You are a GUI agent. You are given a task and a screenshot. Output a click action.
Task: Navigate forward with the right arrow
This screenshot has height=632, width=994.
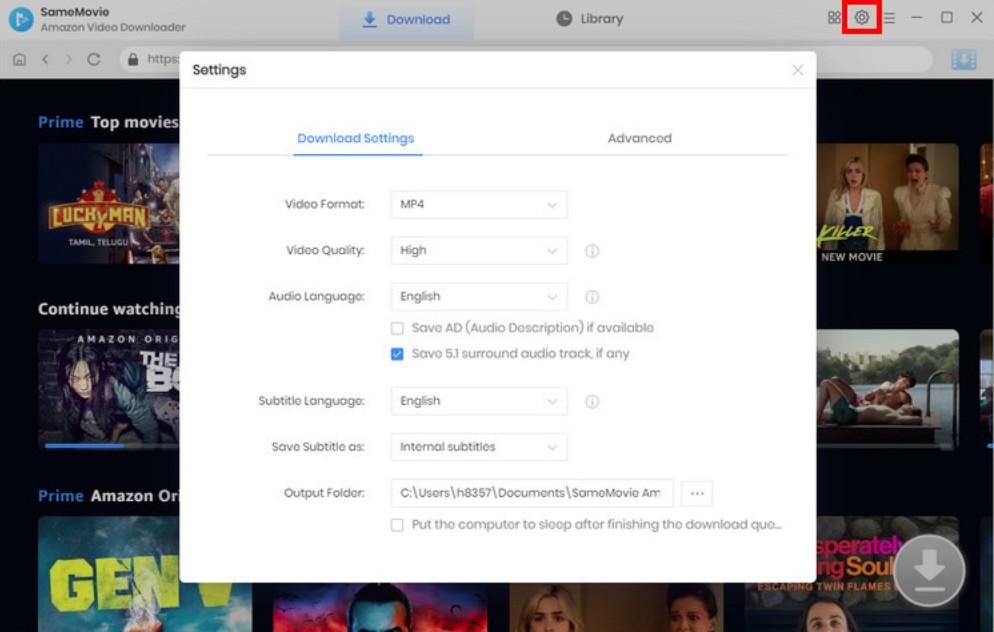pyautogui.click(x=68, y=60)
